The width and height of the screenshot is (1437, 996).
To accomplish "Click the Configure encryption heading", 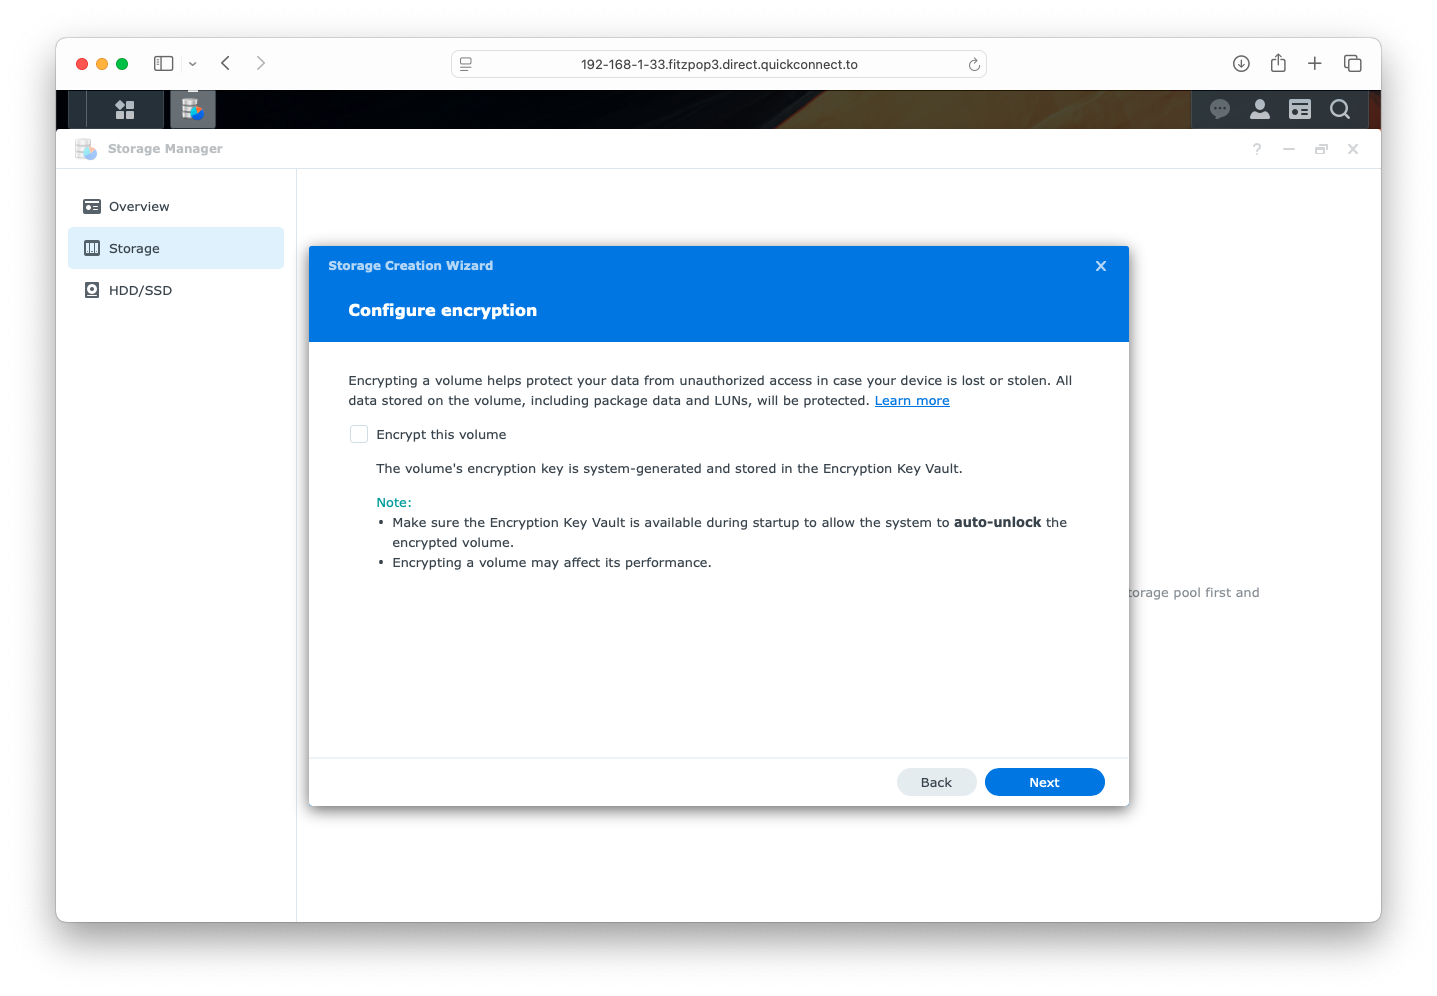I will click(x=443, y=310).
